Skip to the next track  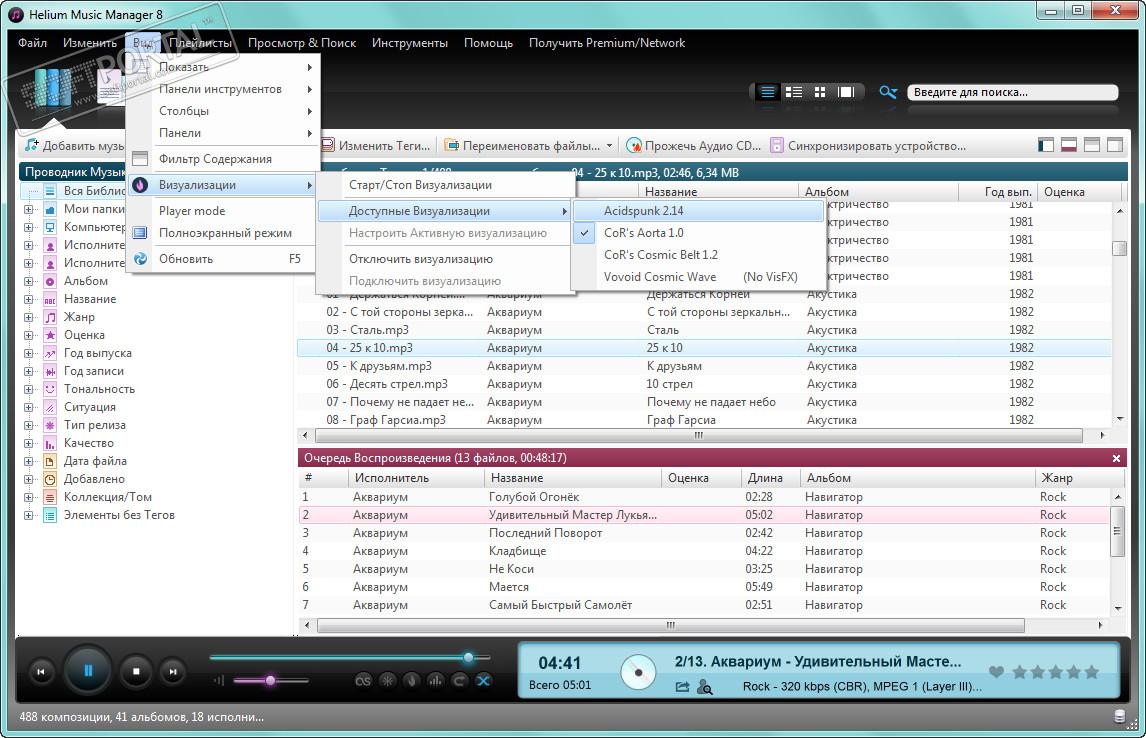172,672
